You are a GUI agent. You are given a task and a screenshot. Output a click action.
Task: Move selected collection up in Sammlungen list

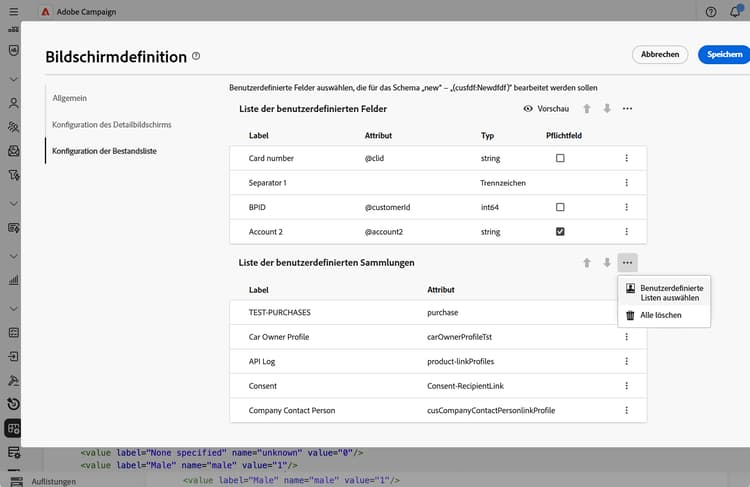click(587, 263)
